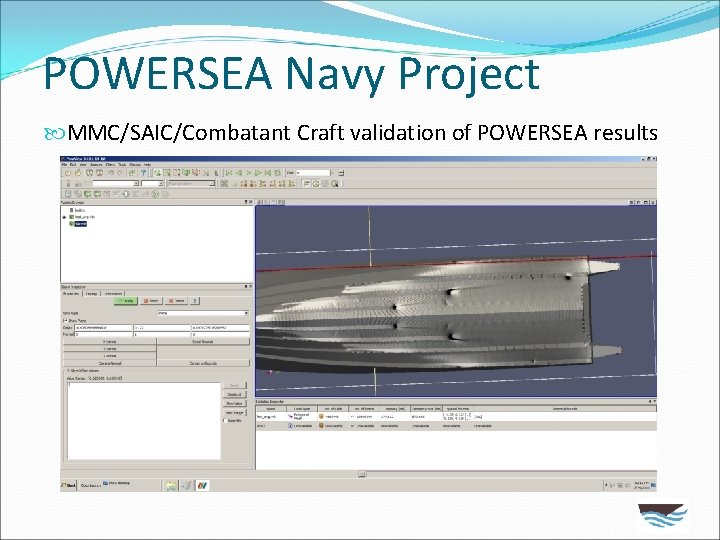Open the vector component dropdown
720x540 pixels.
[152, 184]
